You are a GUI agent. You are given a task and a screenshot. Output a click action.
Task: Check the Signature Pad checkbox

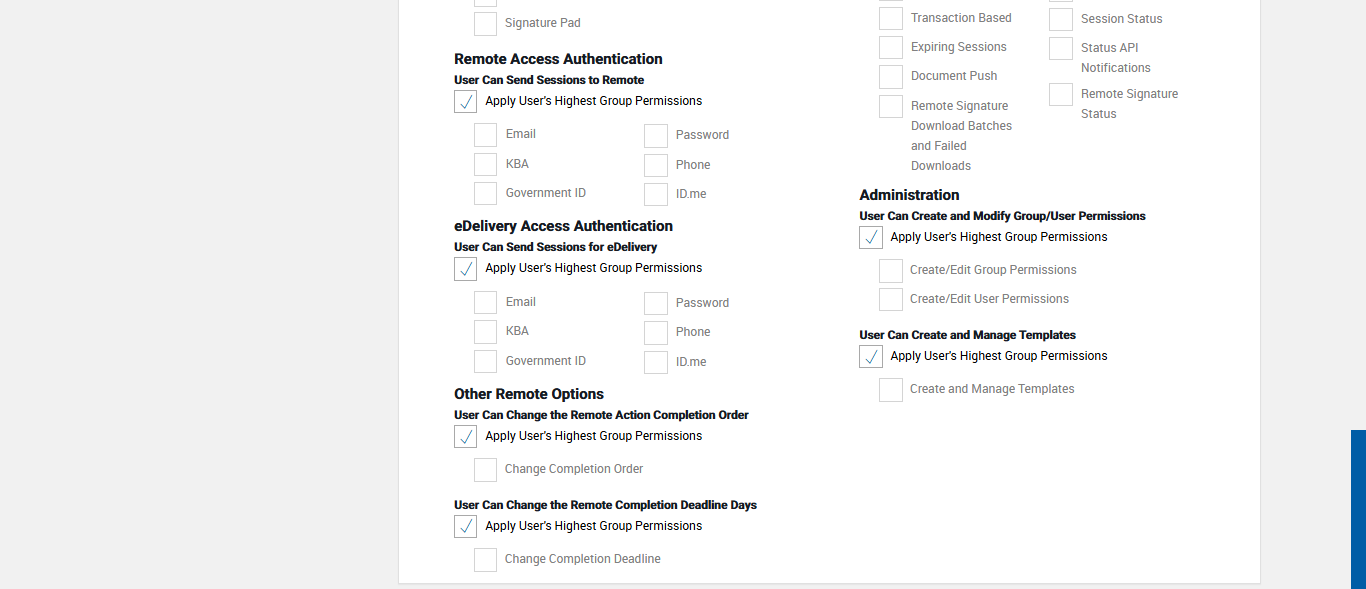485,24
